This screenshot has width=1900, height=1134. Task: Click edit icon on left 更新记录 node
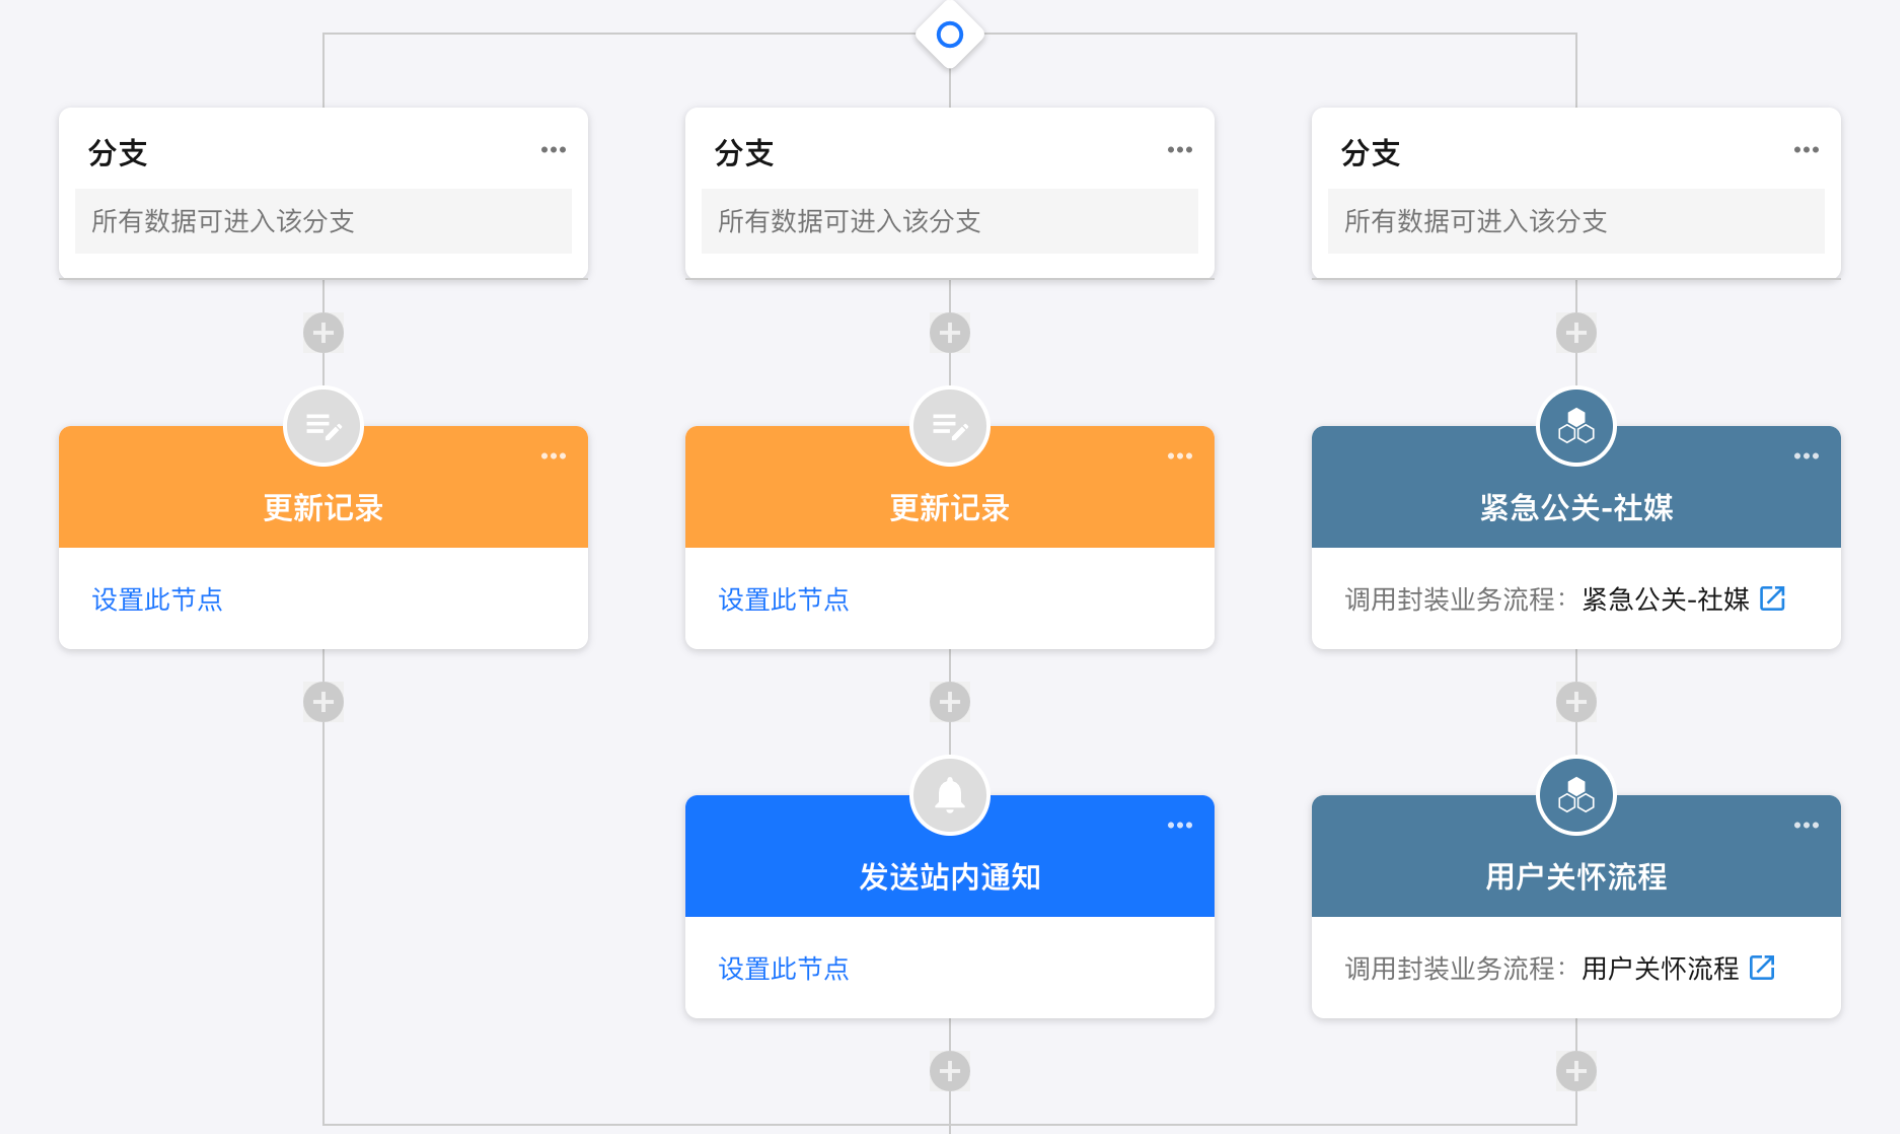(323, 427)
